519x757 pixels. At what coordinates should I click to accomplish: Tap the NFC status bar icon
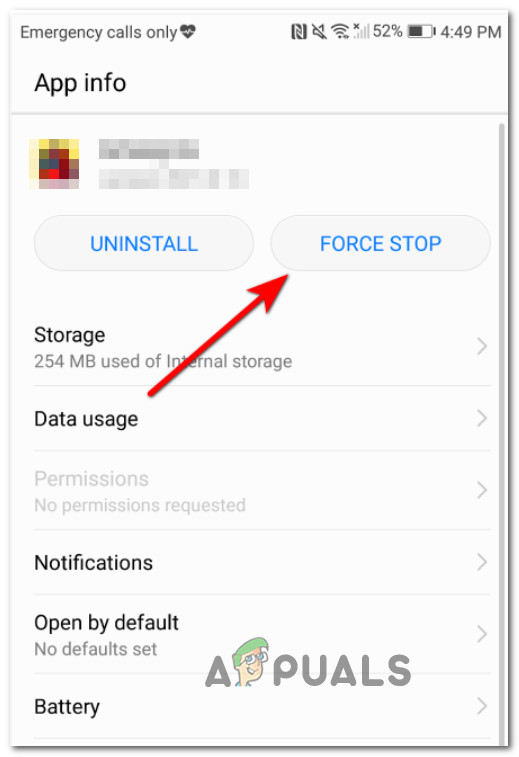coord(299,32)
